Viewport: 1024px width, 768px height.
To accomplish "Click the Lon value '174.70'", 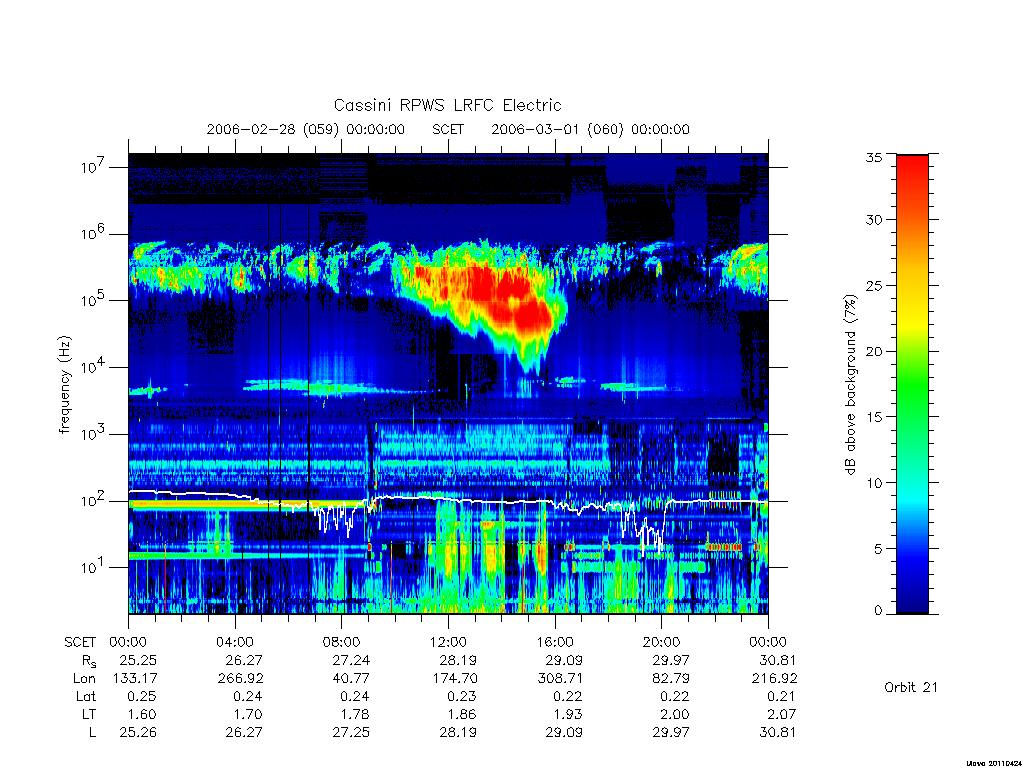I will click(453, 679).
